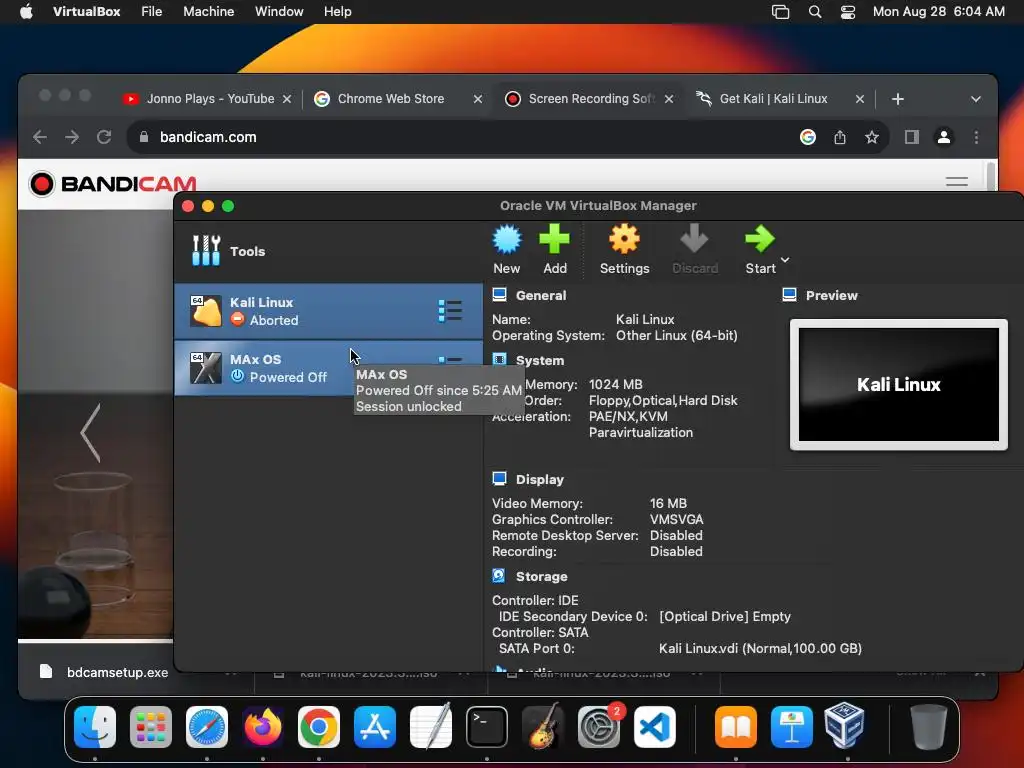Click the Display section header
The width and height of the screenshot is (1024, 768).
coord(539,479)
